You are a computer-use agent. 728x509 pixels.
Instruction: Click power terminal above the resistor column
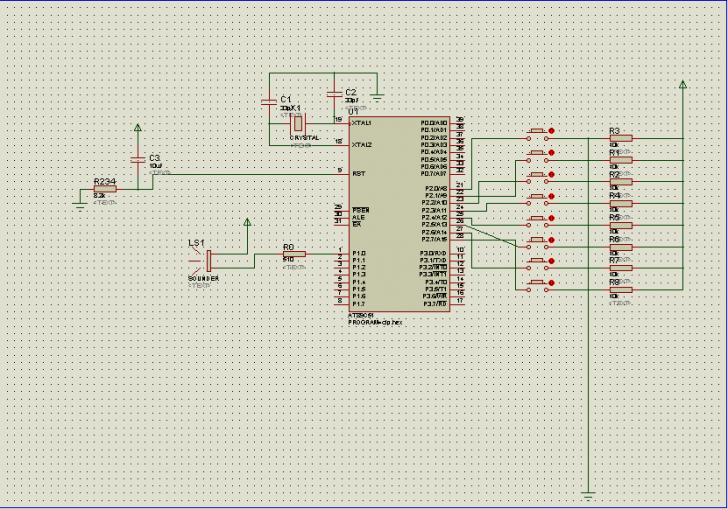click(682, 84)
